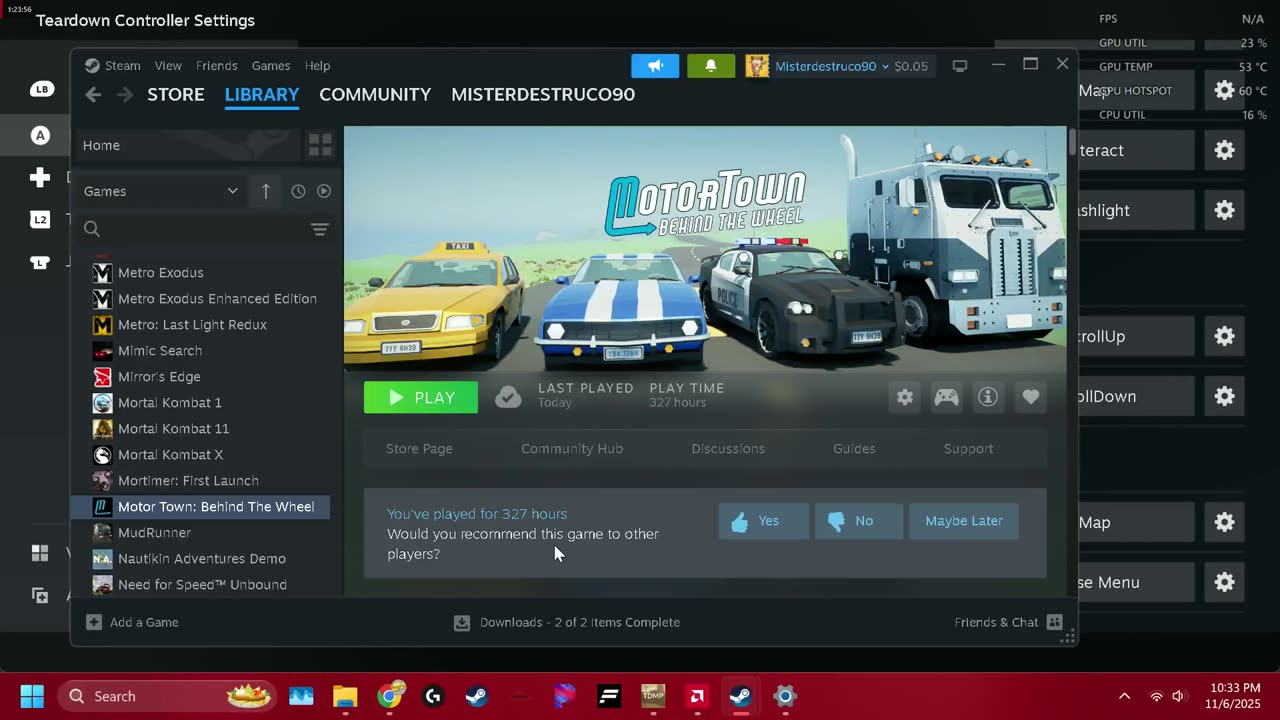Expand the Games category dropdown
Viewport: 1280px width, 720px height.
pos(232,191)
